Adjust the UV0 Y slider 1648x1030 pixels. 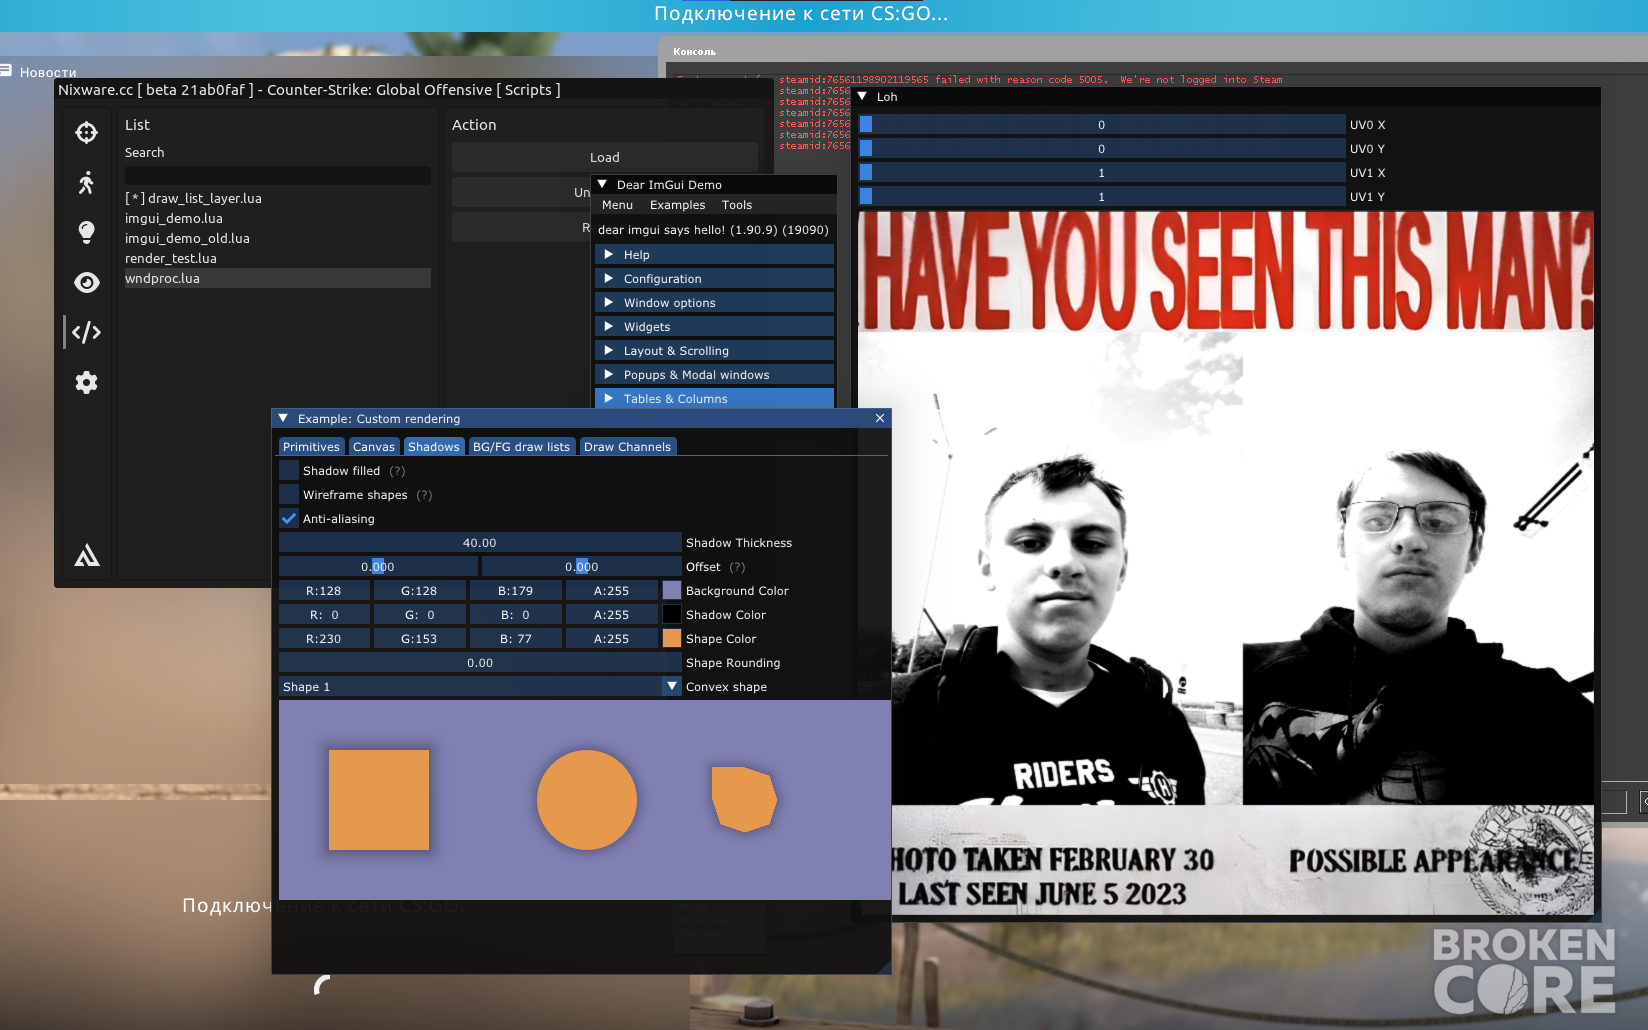point(1102,149)
